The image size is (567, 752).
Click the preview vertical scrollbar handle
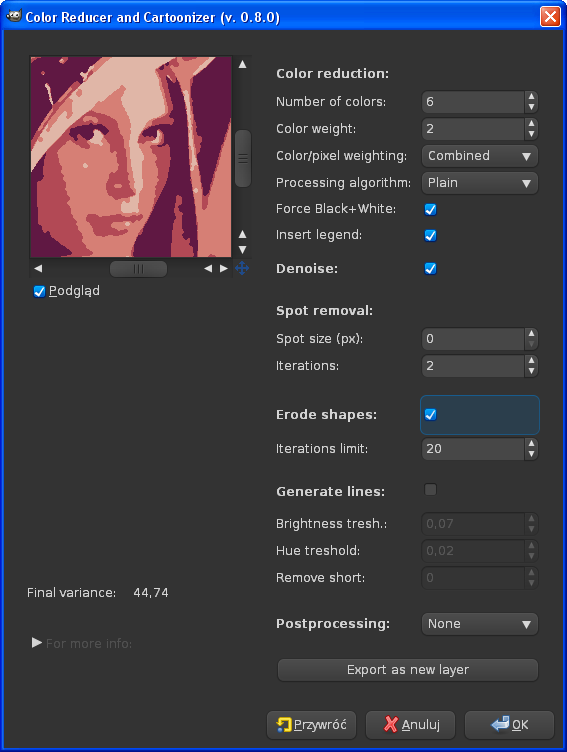click(243, 158)
